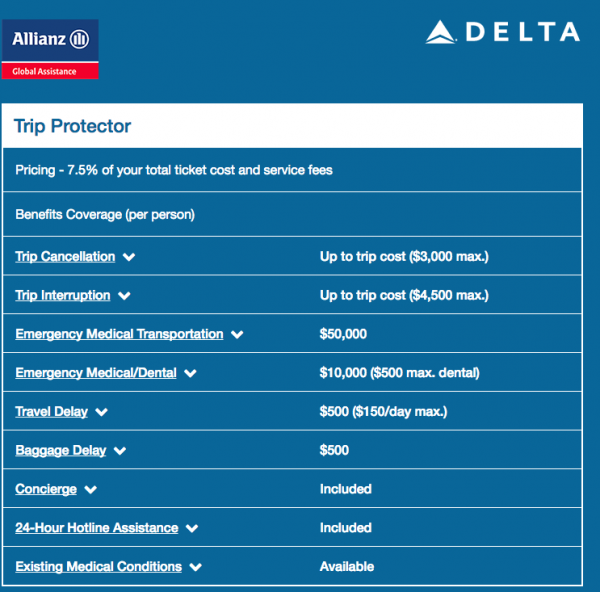Open the Trip Interruption link
600x592 pixels.
coord(63,295)
